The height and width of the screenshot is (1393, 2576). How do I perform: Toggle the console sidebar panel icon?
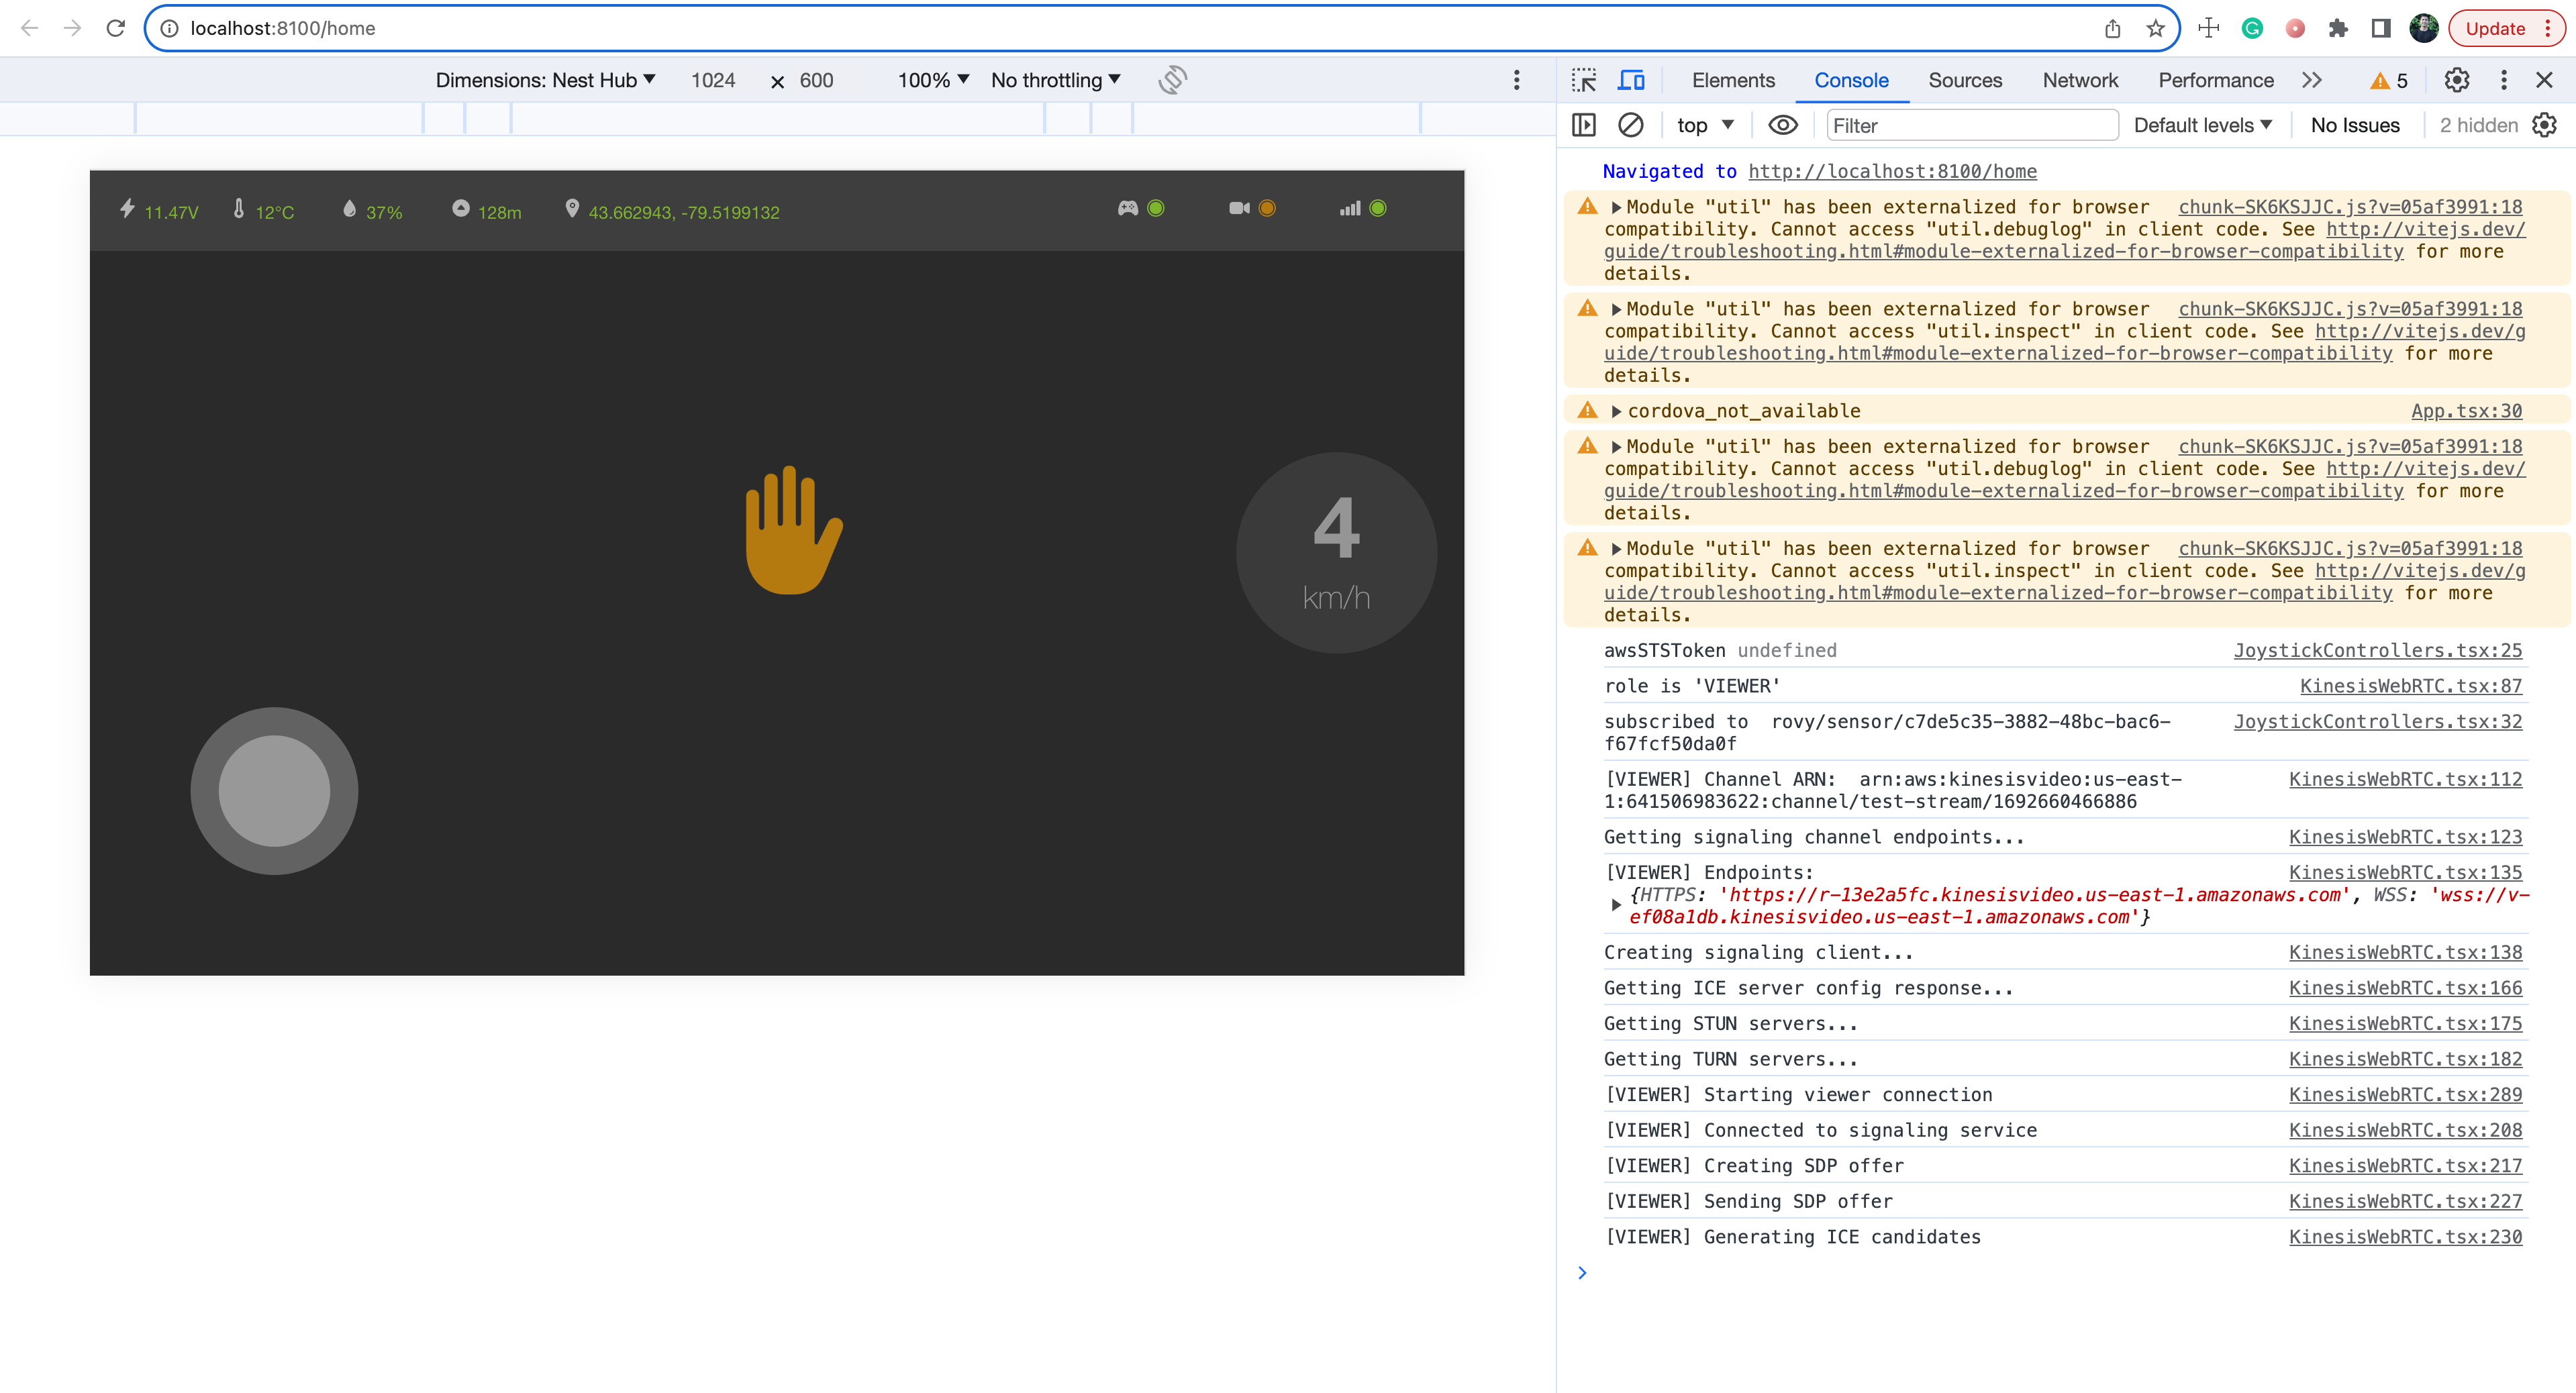tap(1584, 125)
